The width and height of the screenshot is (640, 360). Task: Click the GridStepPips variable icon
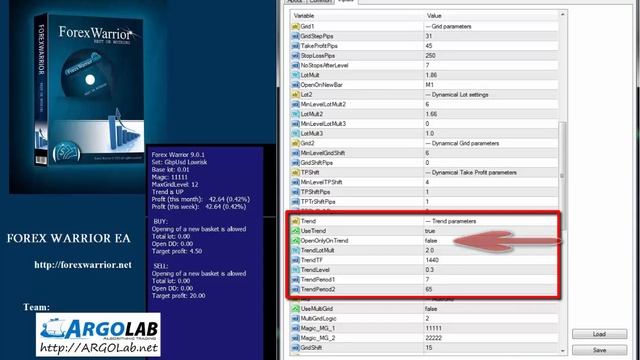coord(295,36)
